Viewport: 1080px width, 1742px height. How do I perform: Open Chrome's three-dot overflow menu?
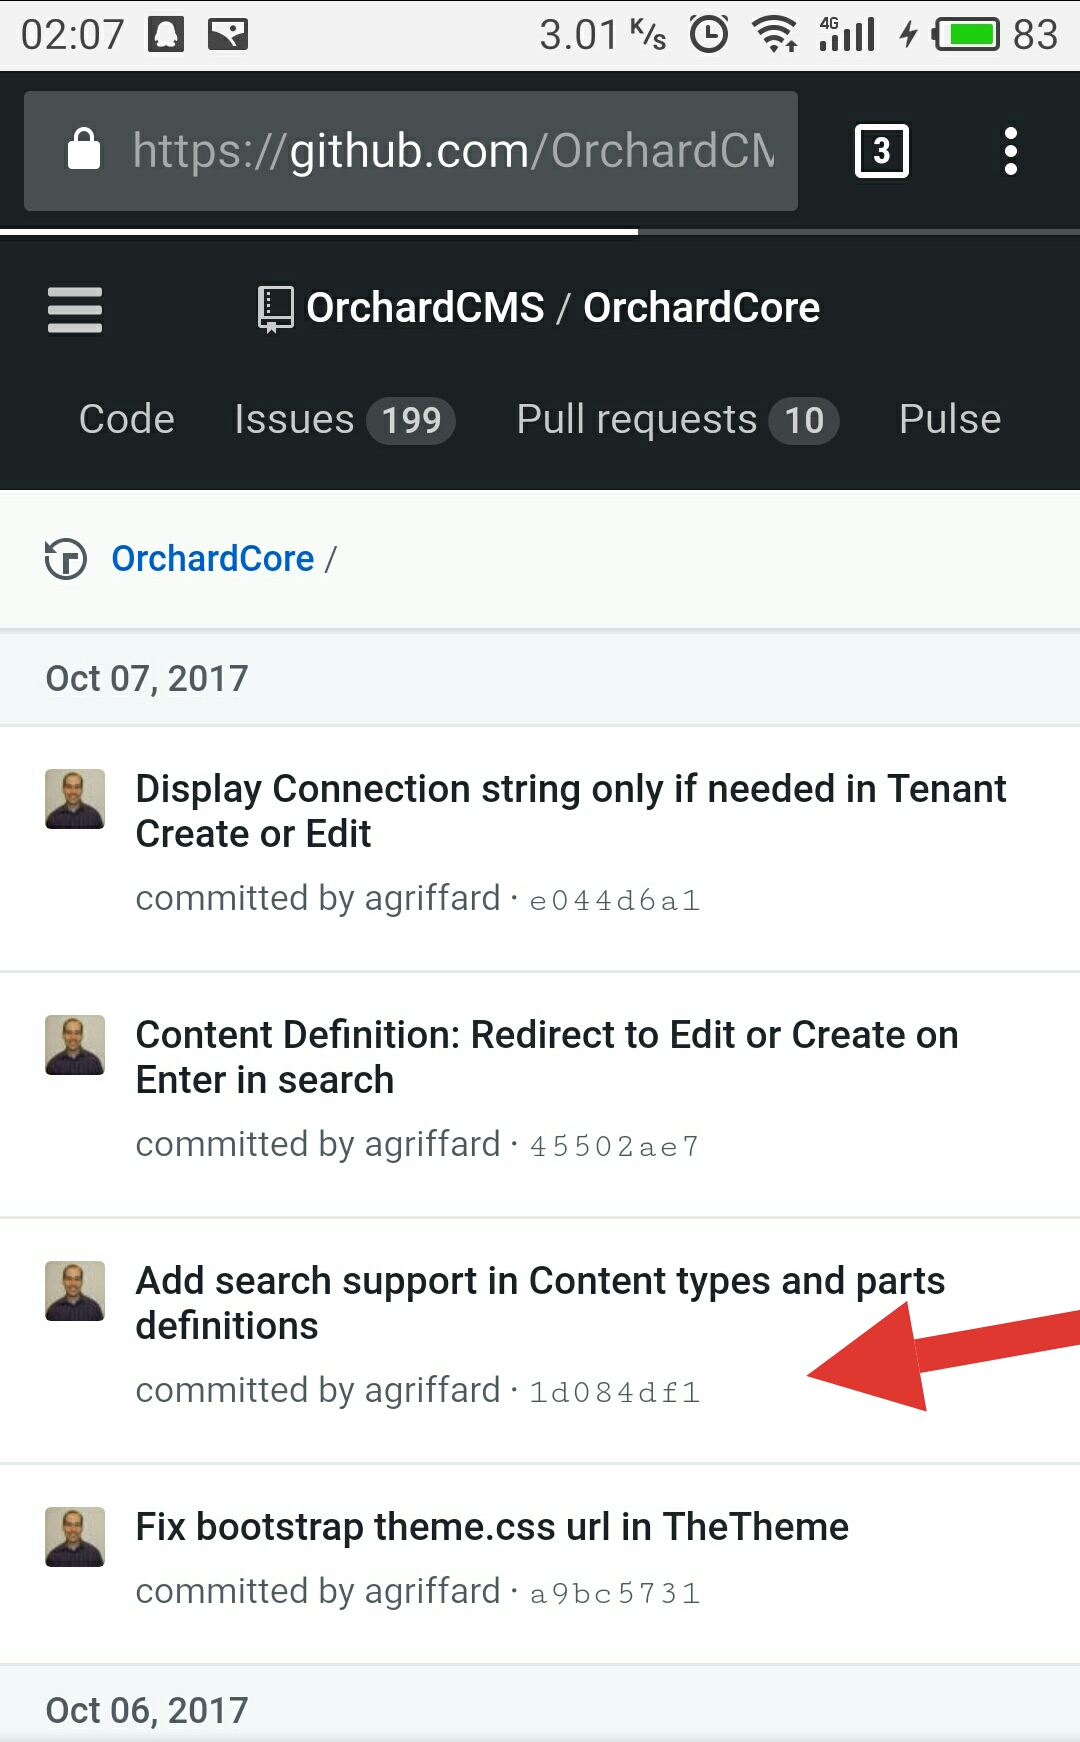1010,150
